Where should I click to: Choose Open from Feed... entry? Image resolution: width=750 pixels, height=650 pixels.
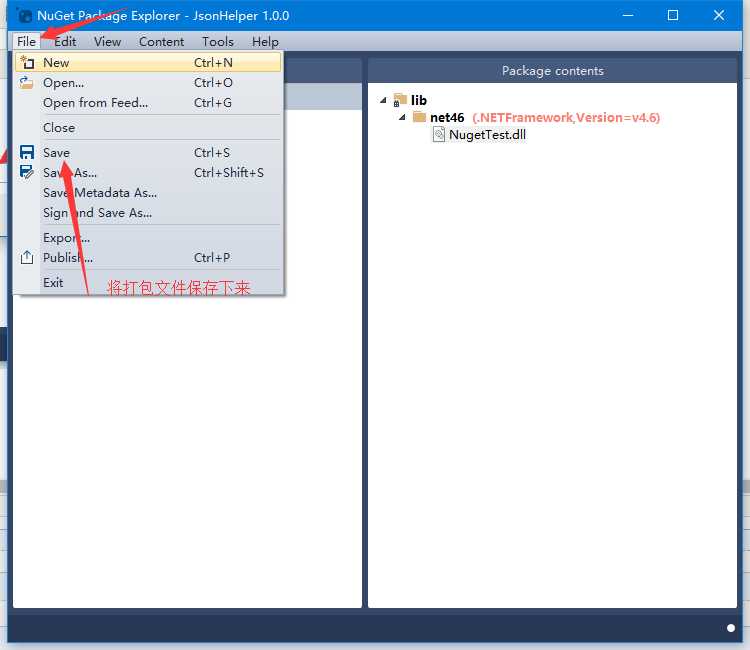(148, 103)
